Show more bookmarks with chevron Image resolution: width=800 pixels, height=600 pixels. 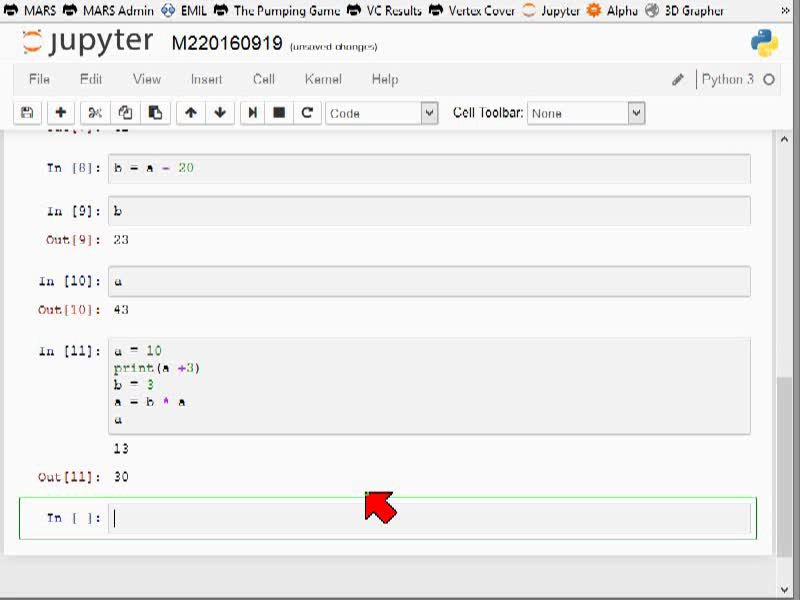point(785,10)
